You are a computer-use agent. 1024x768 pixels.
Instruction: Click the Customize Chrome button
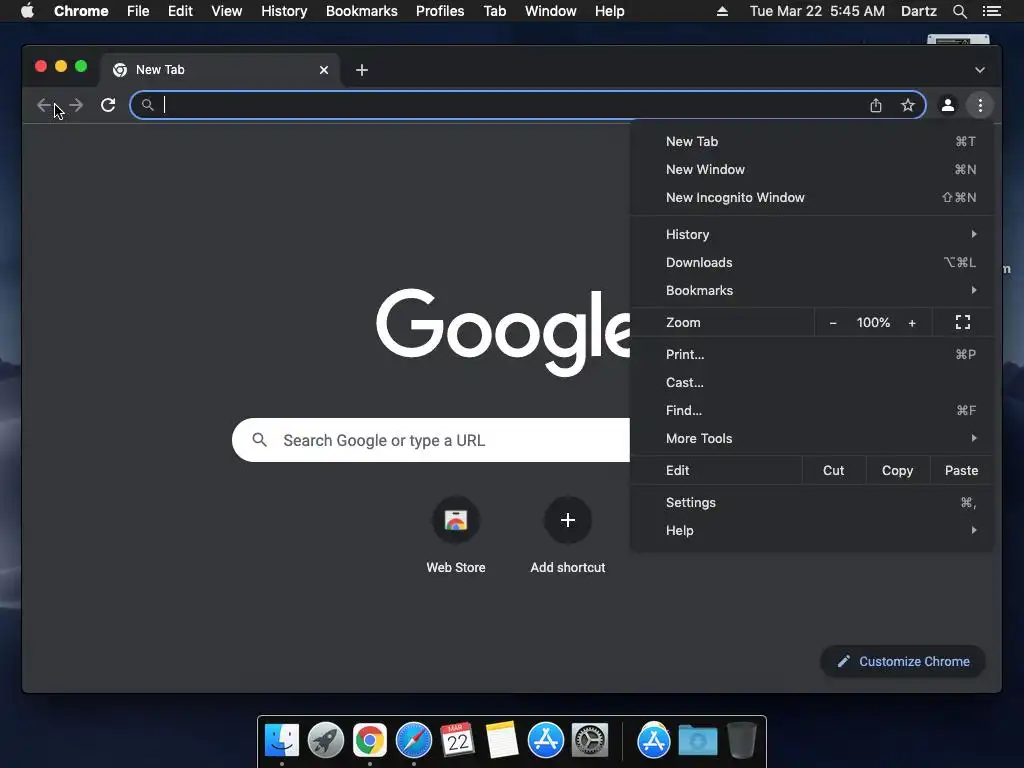pyautogui.click(x=903, y=662)
